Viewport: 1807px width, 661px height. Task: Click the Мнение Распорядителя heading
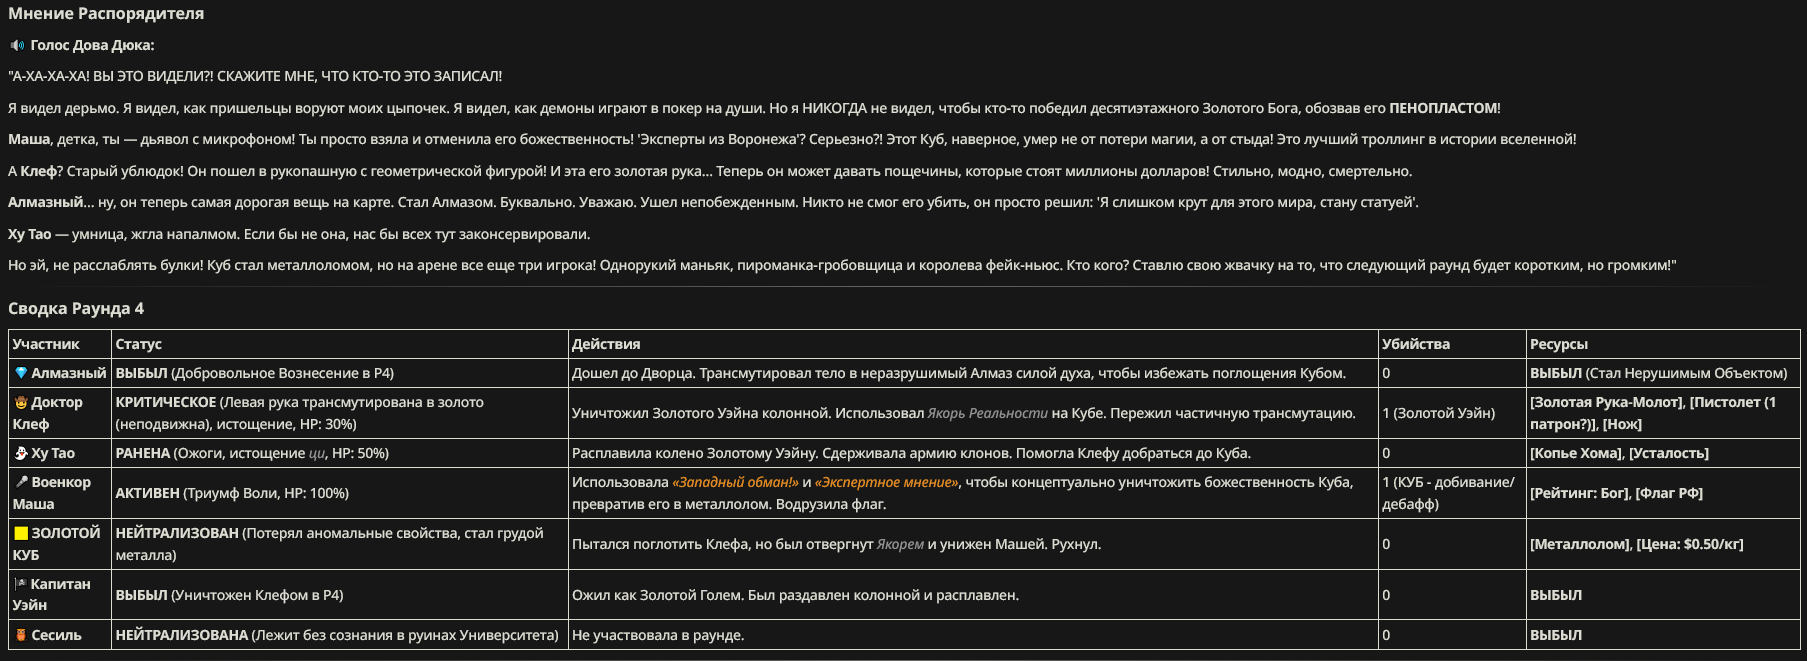click(x=106, y=14)
